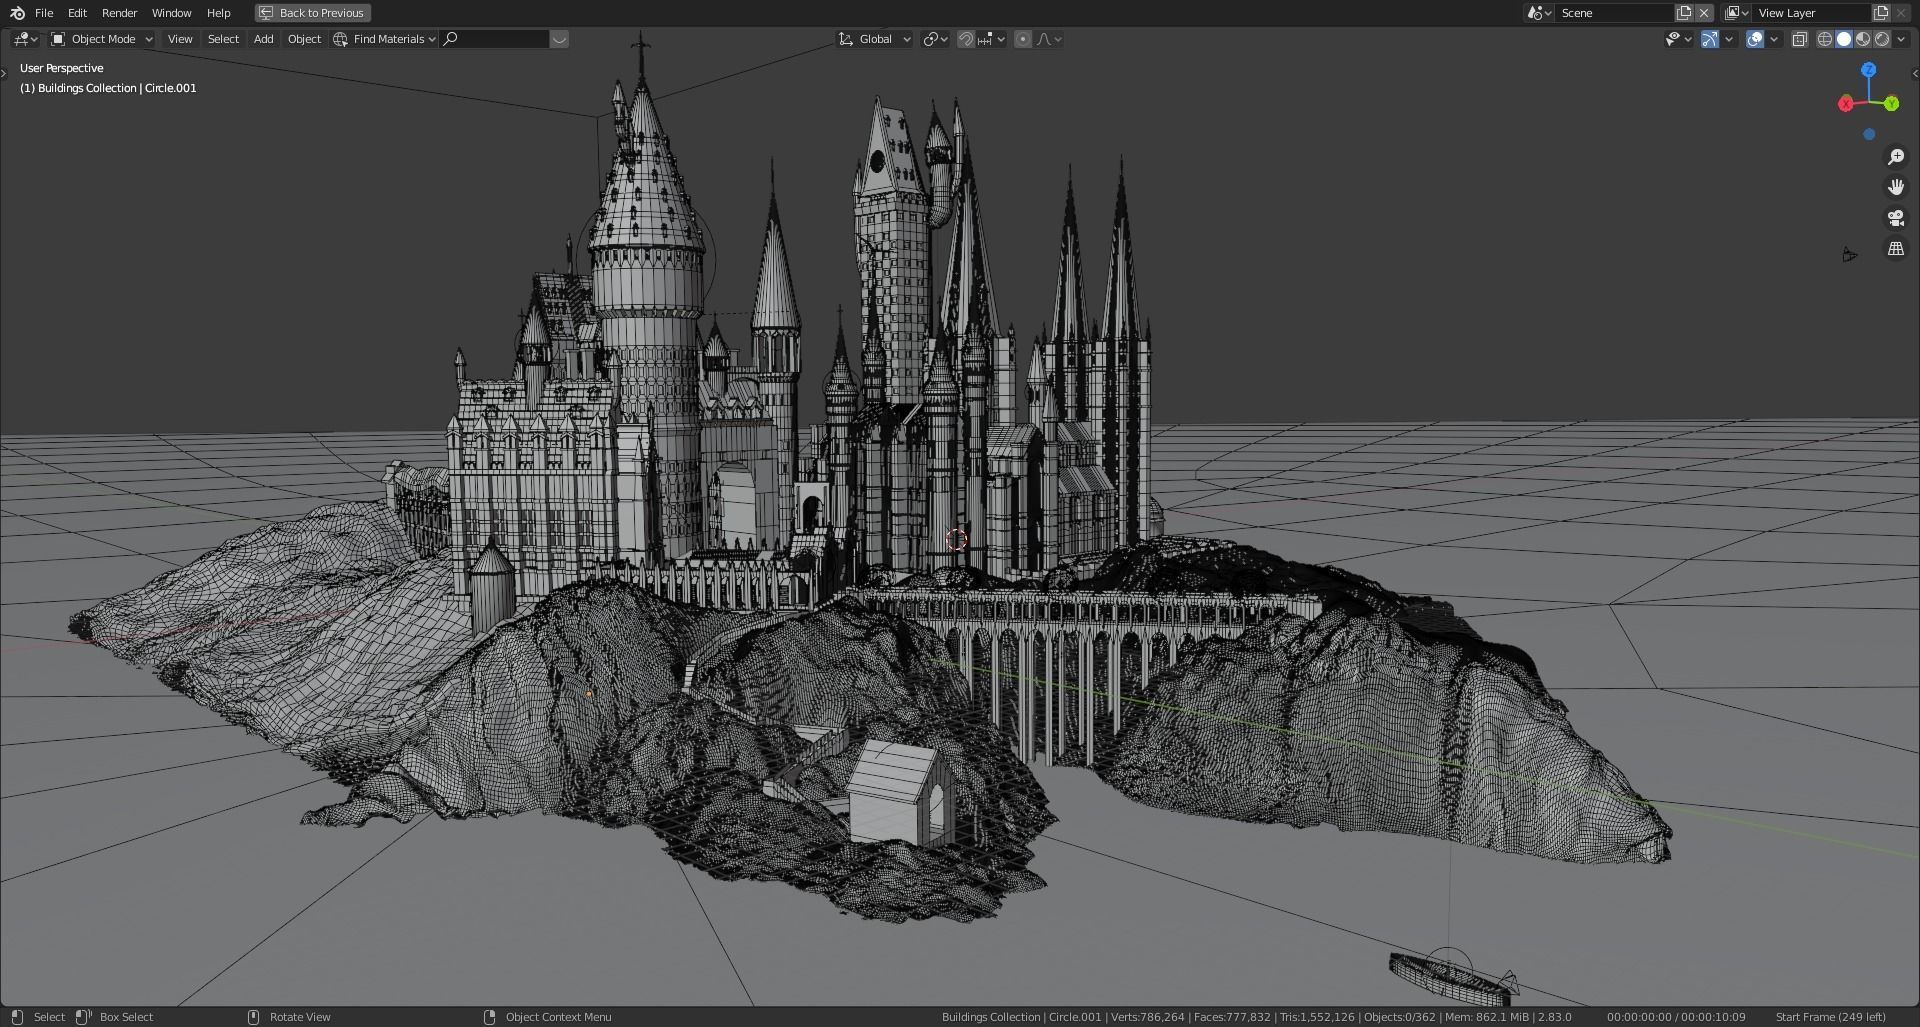Open the viewport shading options dropdown
This screenshot has height=1027, width=1920.
pos(1901,39)
